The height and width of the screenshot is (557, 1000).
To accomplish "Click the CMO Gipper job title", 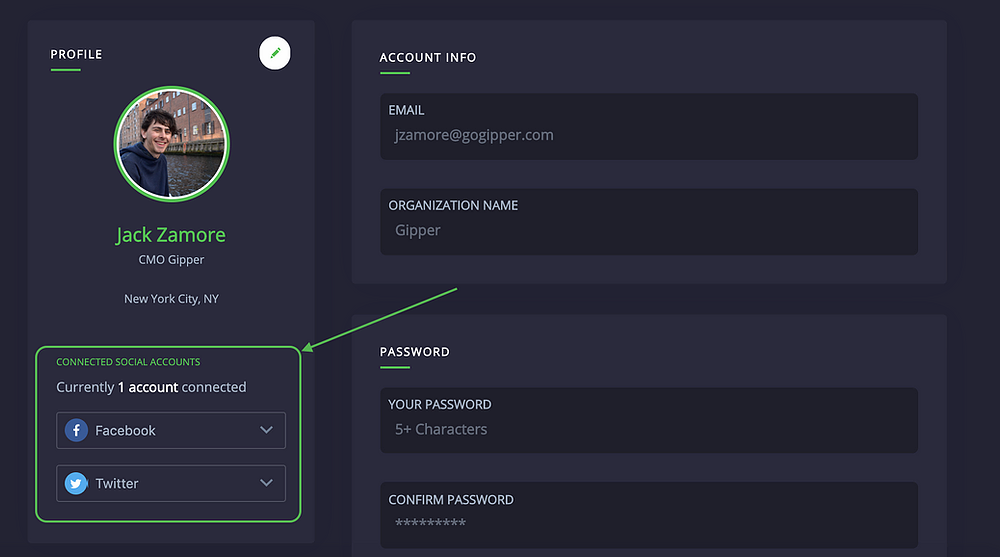I will (172, 260).
